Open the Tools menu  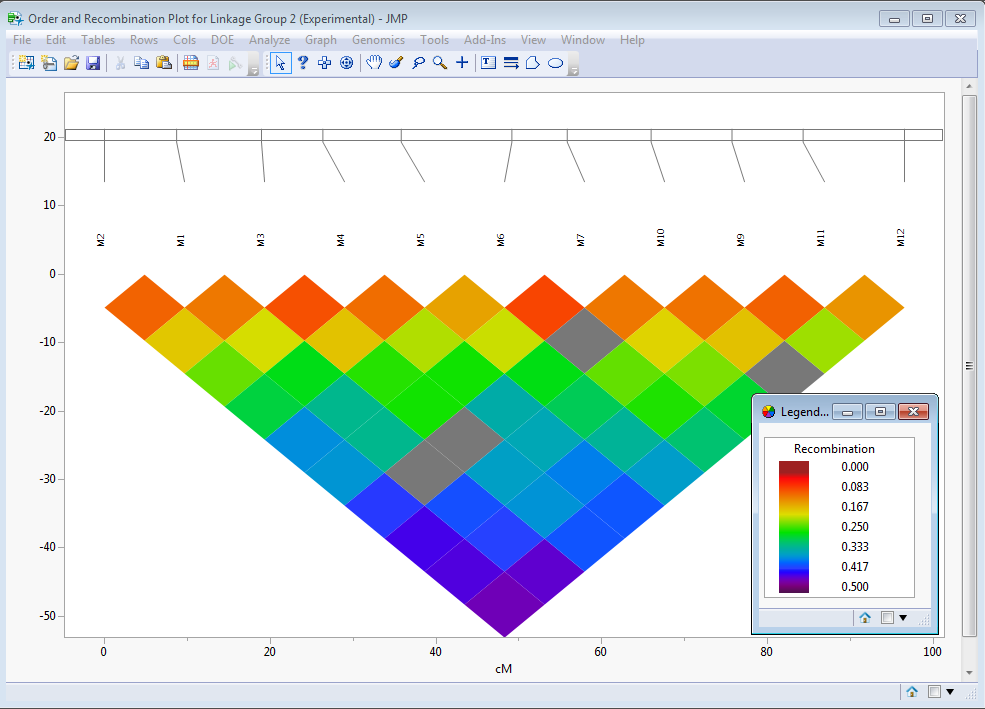(435, 40)
